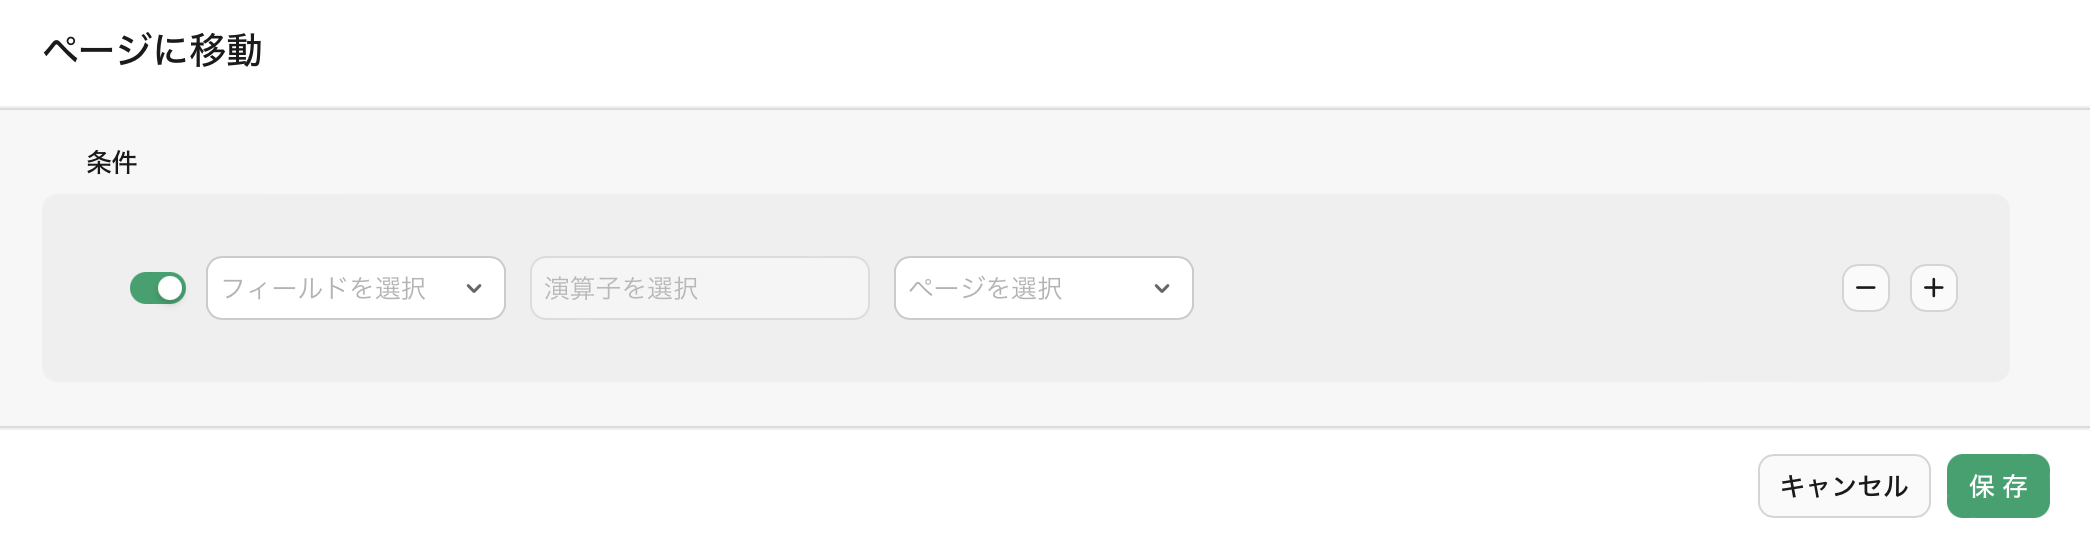Screen dimensions: 2090x538
Task: Disable the green condition toggle switch
Action: [x=157, y=288]
